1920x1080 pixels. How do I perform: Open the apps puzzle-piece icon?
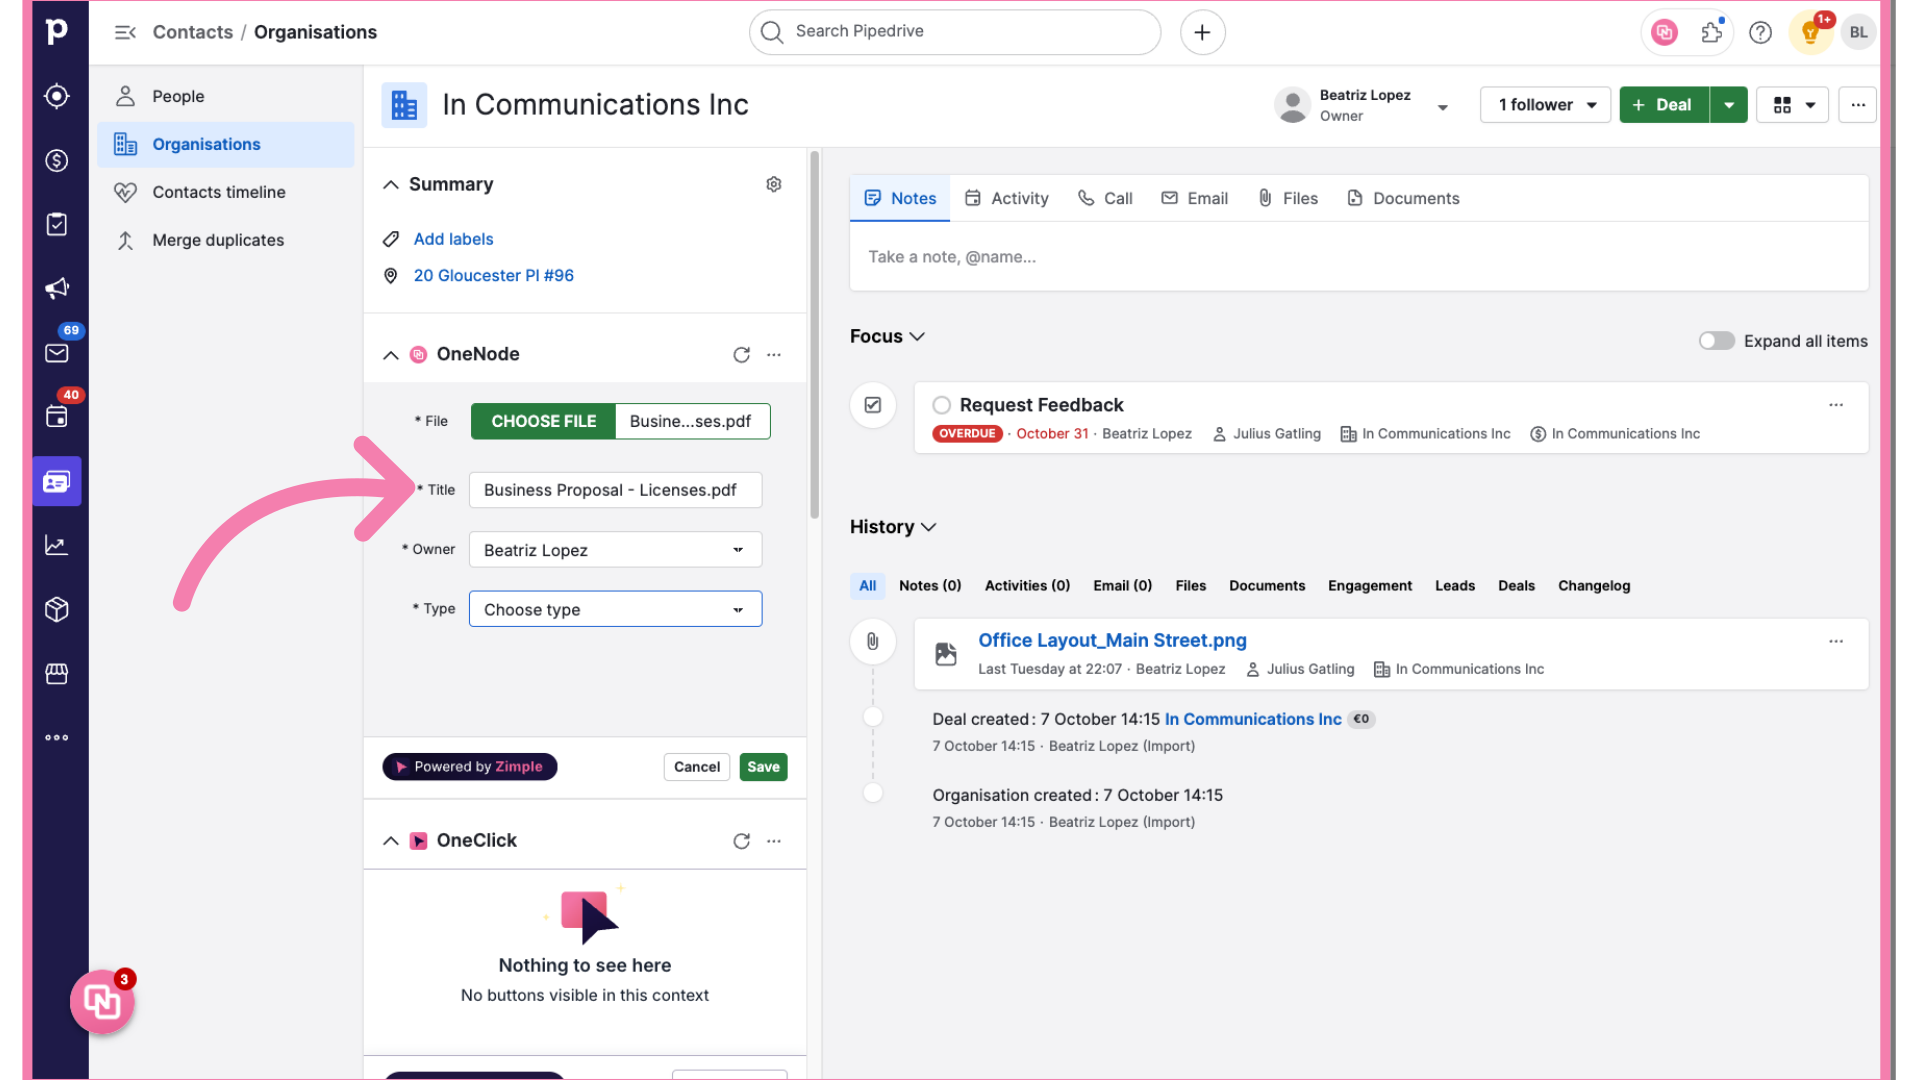(1712, 32)
